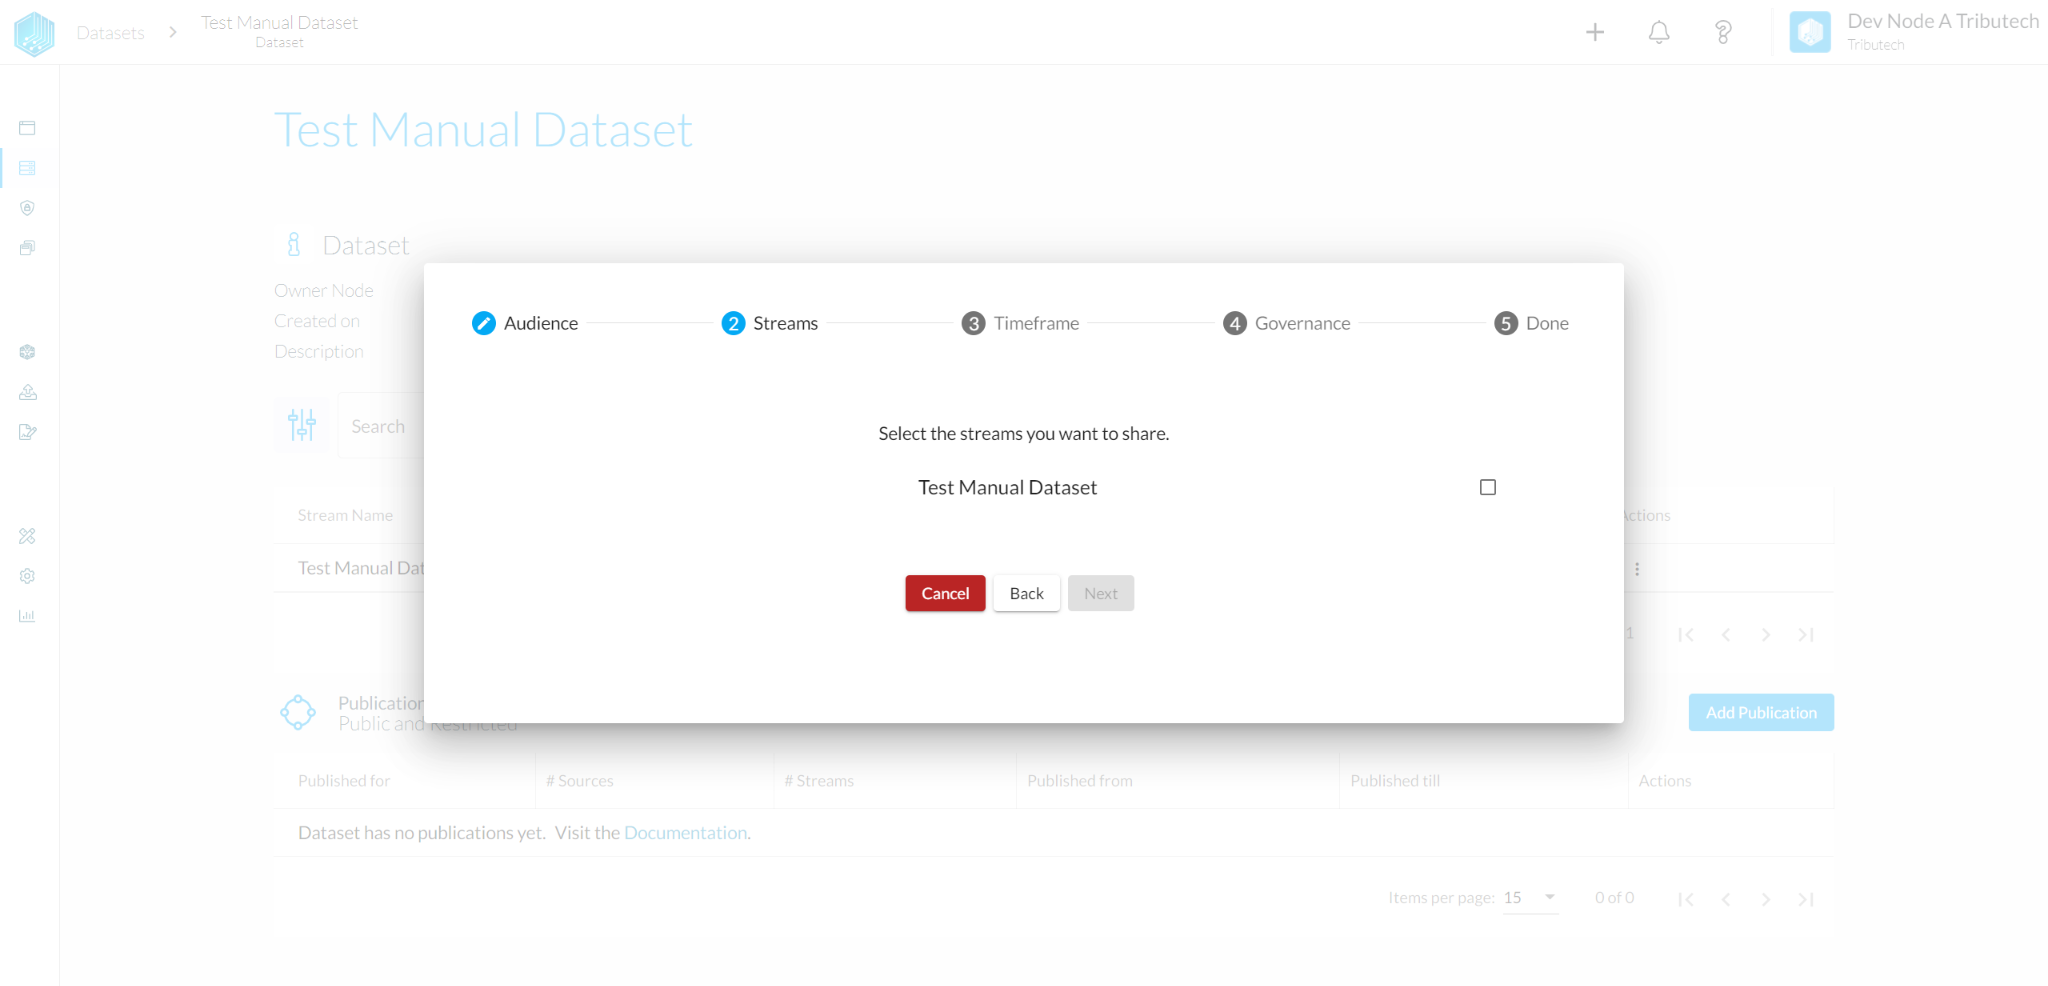Go back to the Audience step
The height and width of the screenshot is (986, 2048).
(x=1026, y=593)
